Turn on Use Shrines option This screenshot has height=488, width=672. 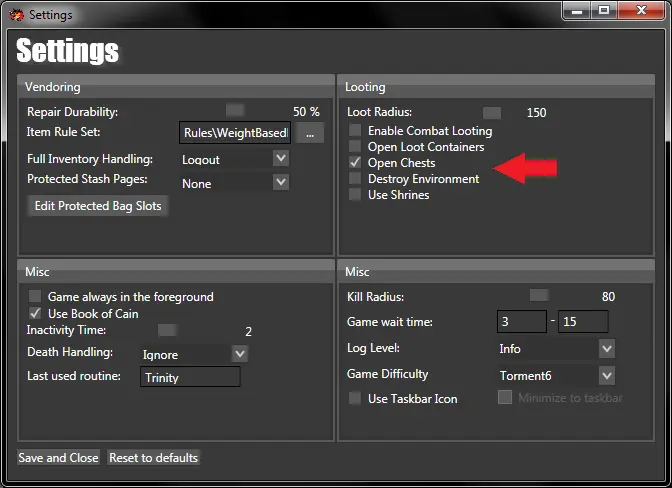pos(355,195)
